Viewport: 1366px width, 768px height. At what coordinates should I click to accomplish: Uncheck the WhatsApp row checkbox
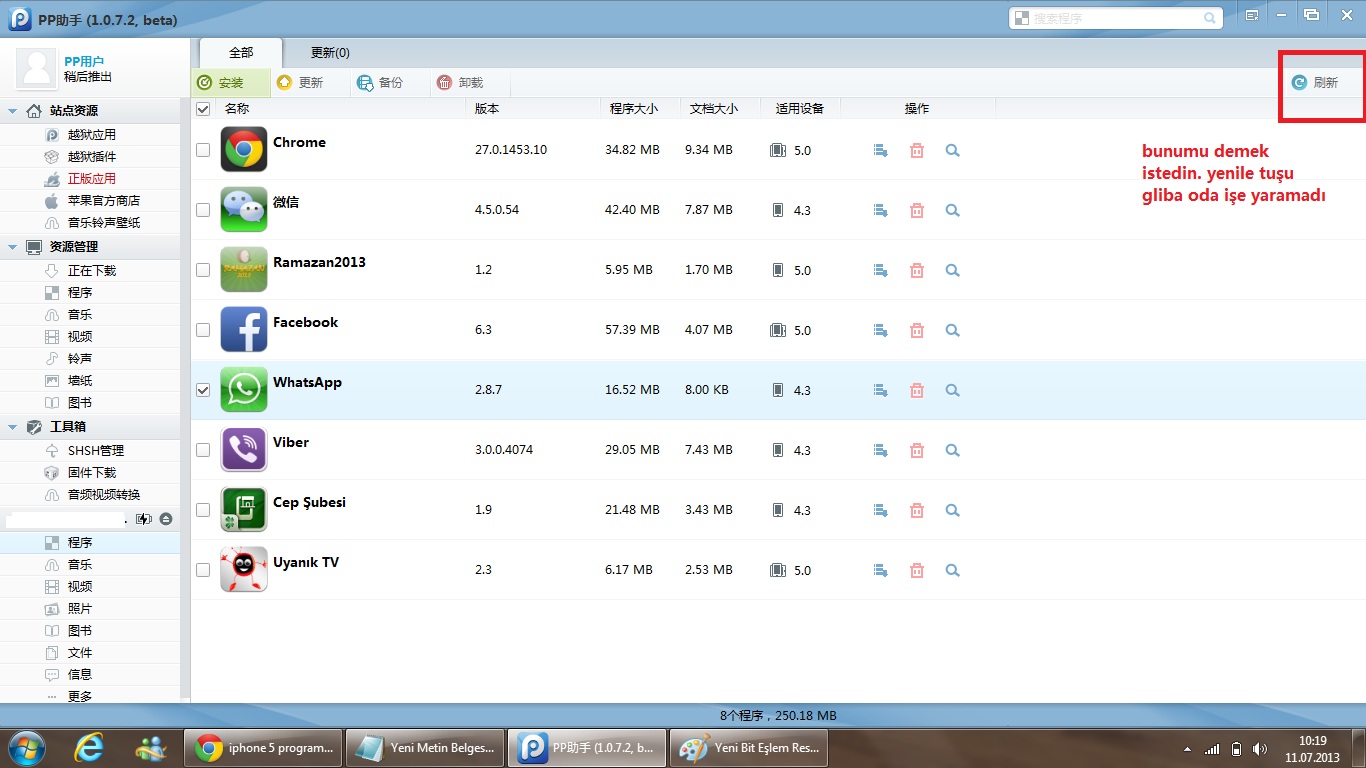pyautogui.click(x=203, y=390)
